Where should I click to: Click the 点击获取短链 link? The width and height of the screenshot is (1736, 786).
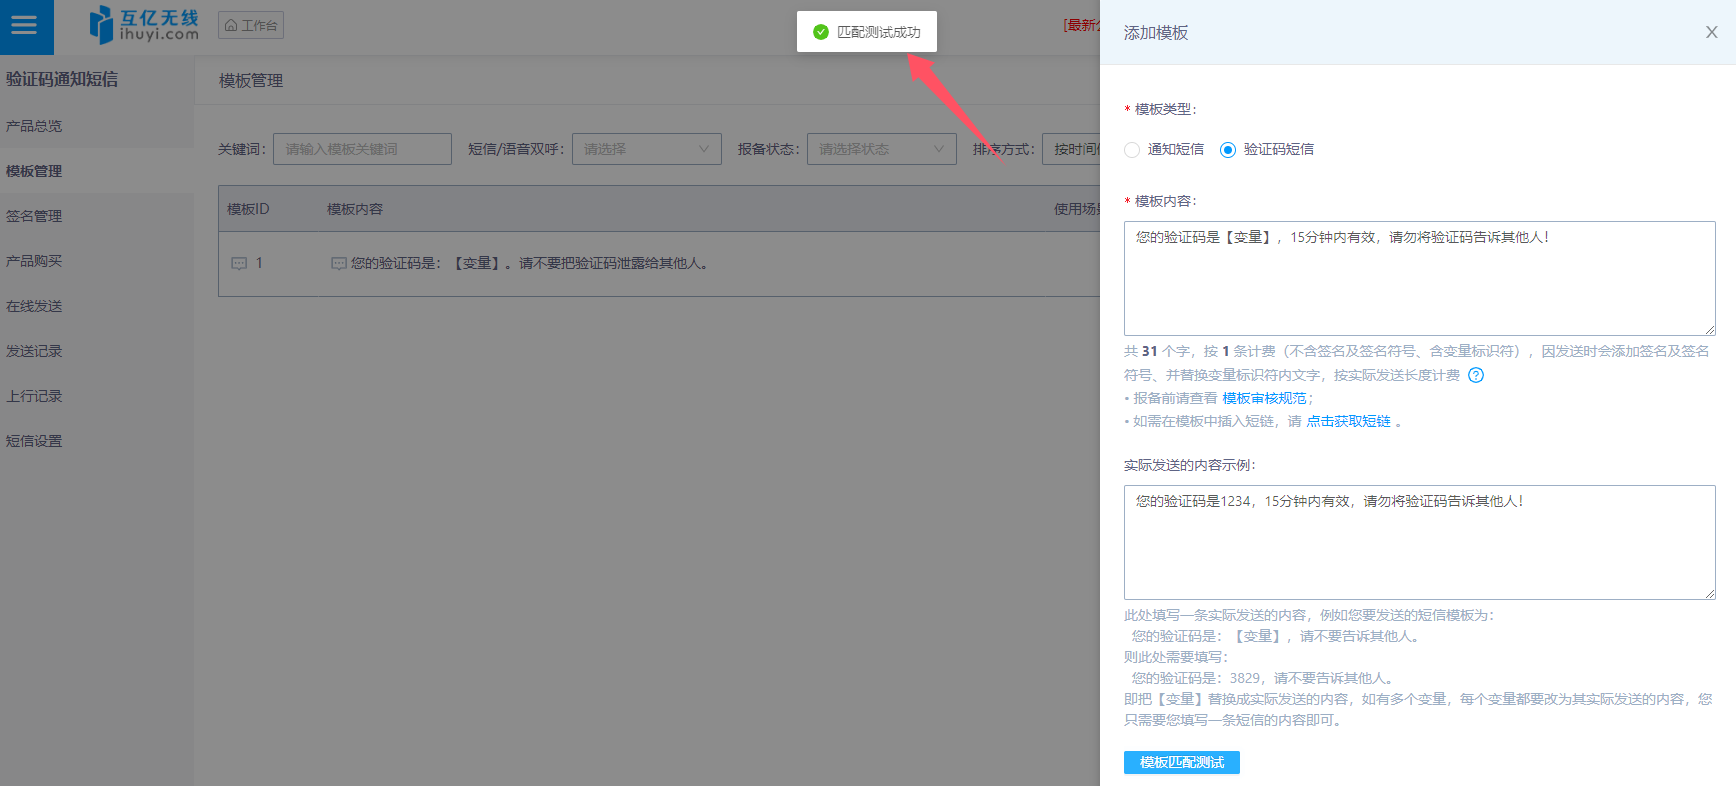pyautogui.click(x=1348, y=421)
